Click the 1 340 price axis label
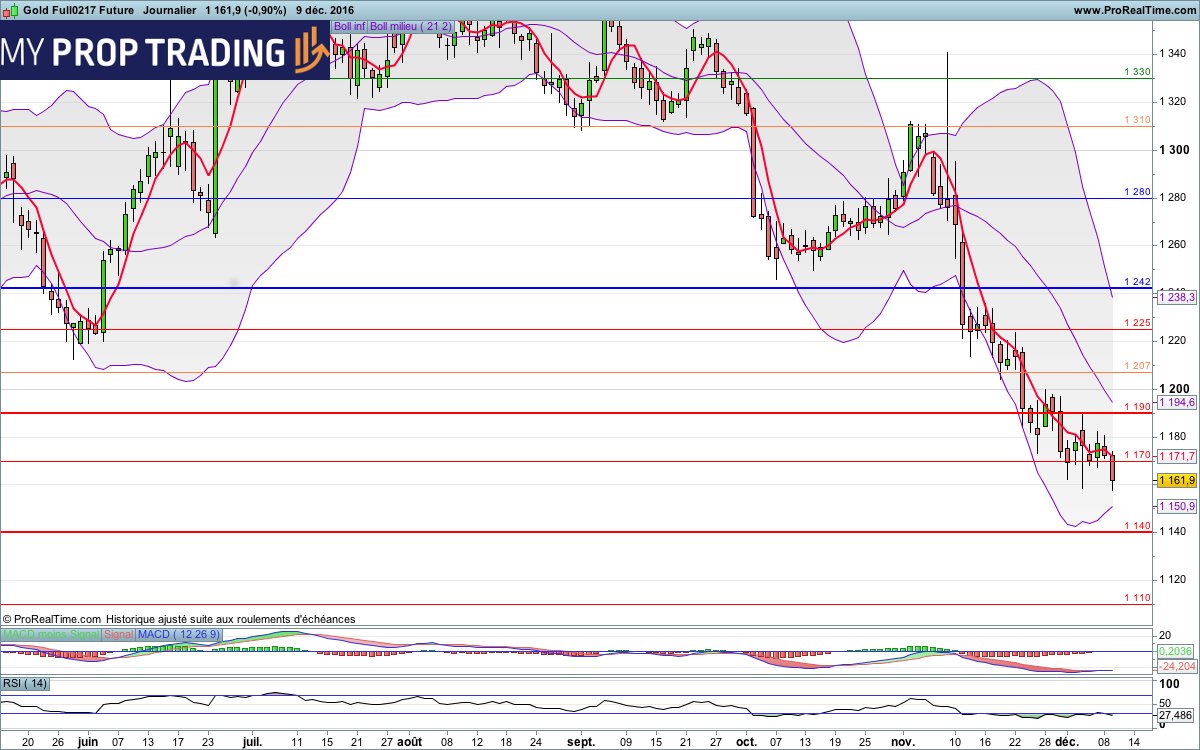Image resolution: width=1200 pixels, height=750 pixels. tap(1173, 53)
